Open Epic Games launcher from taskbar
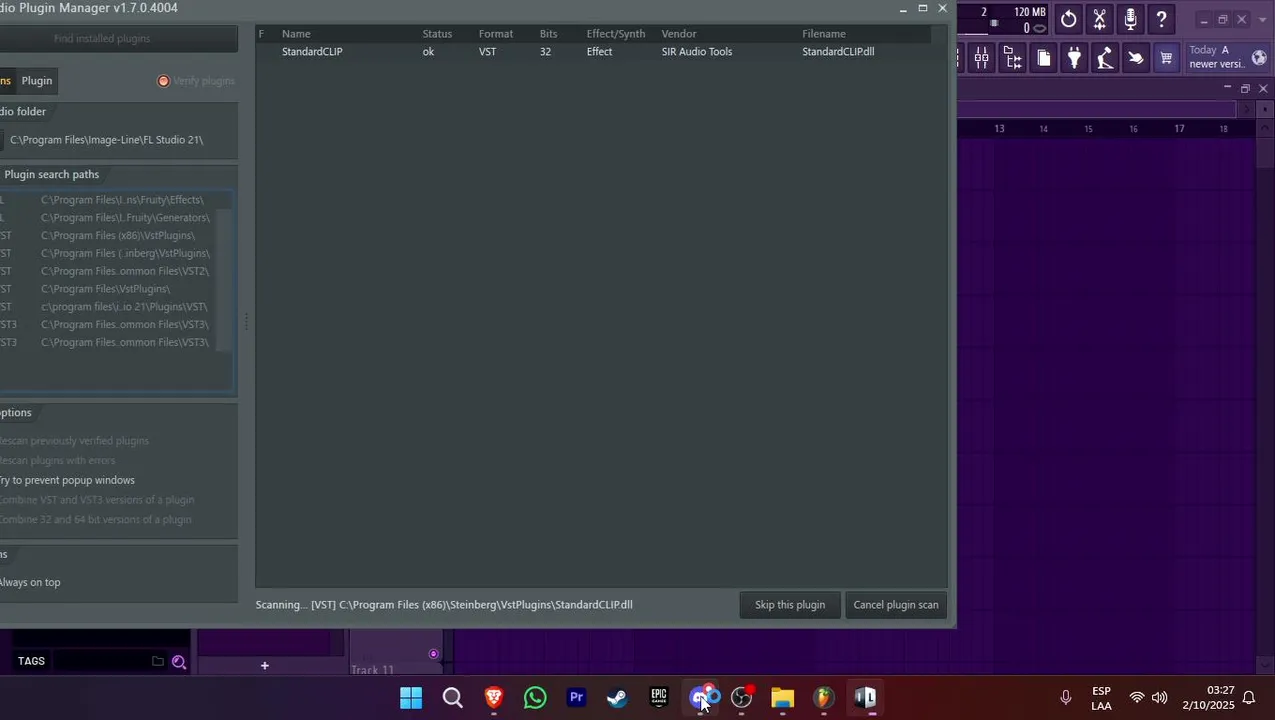Screen dimensions: 1275x720 [x=659, y=697]
